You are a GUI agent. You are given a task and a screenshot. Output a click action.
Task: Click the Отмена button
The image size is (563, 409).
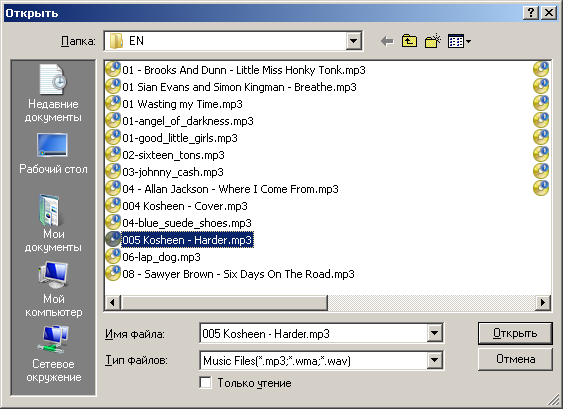(515, 359)
